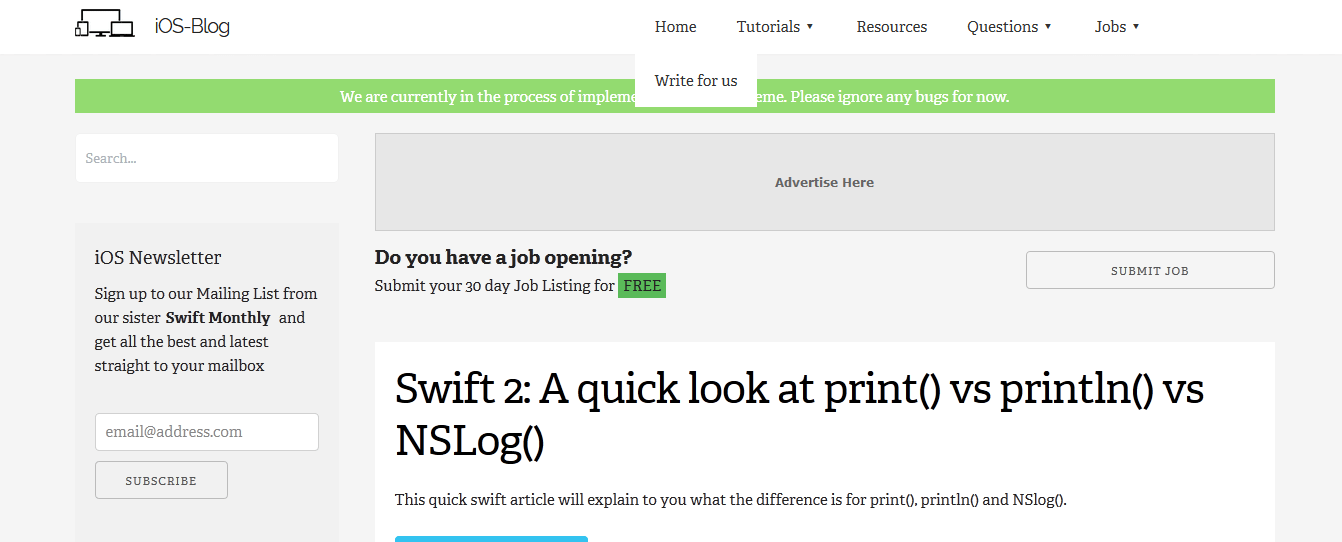The image size is (1342, 542).
Task: Go to the Home menu item
Action: pos(676,27)
